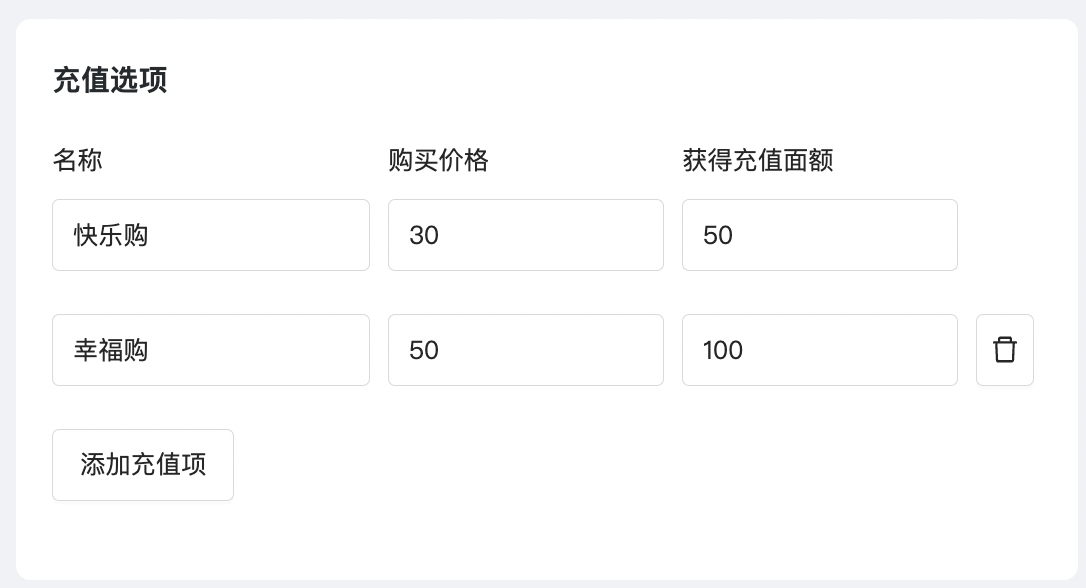1086x588 pixels.
Task: Edit the 幸福购 purchase price field showing 50
Action: pos(526,350)
